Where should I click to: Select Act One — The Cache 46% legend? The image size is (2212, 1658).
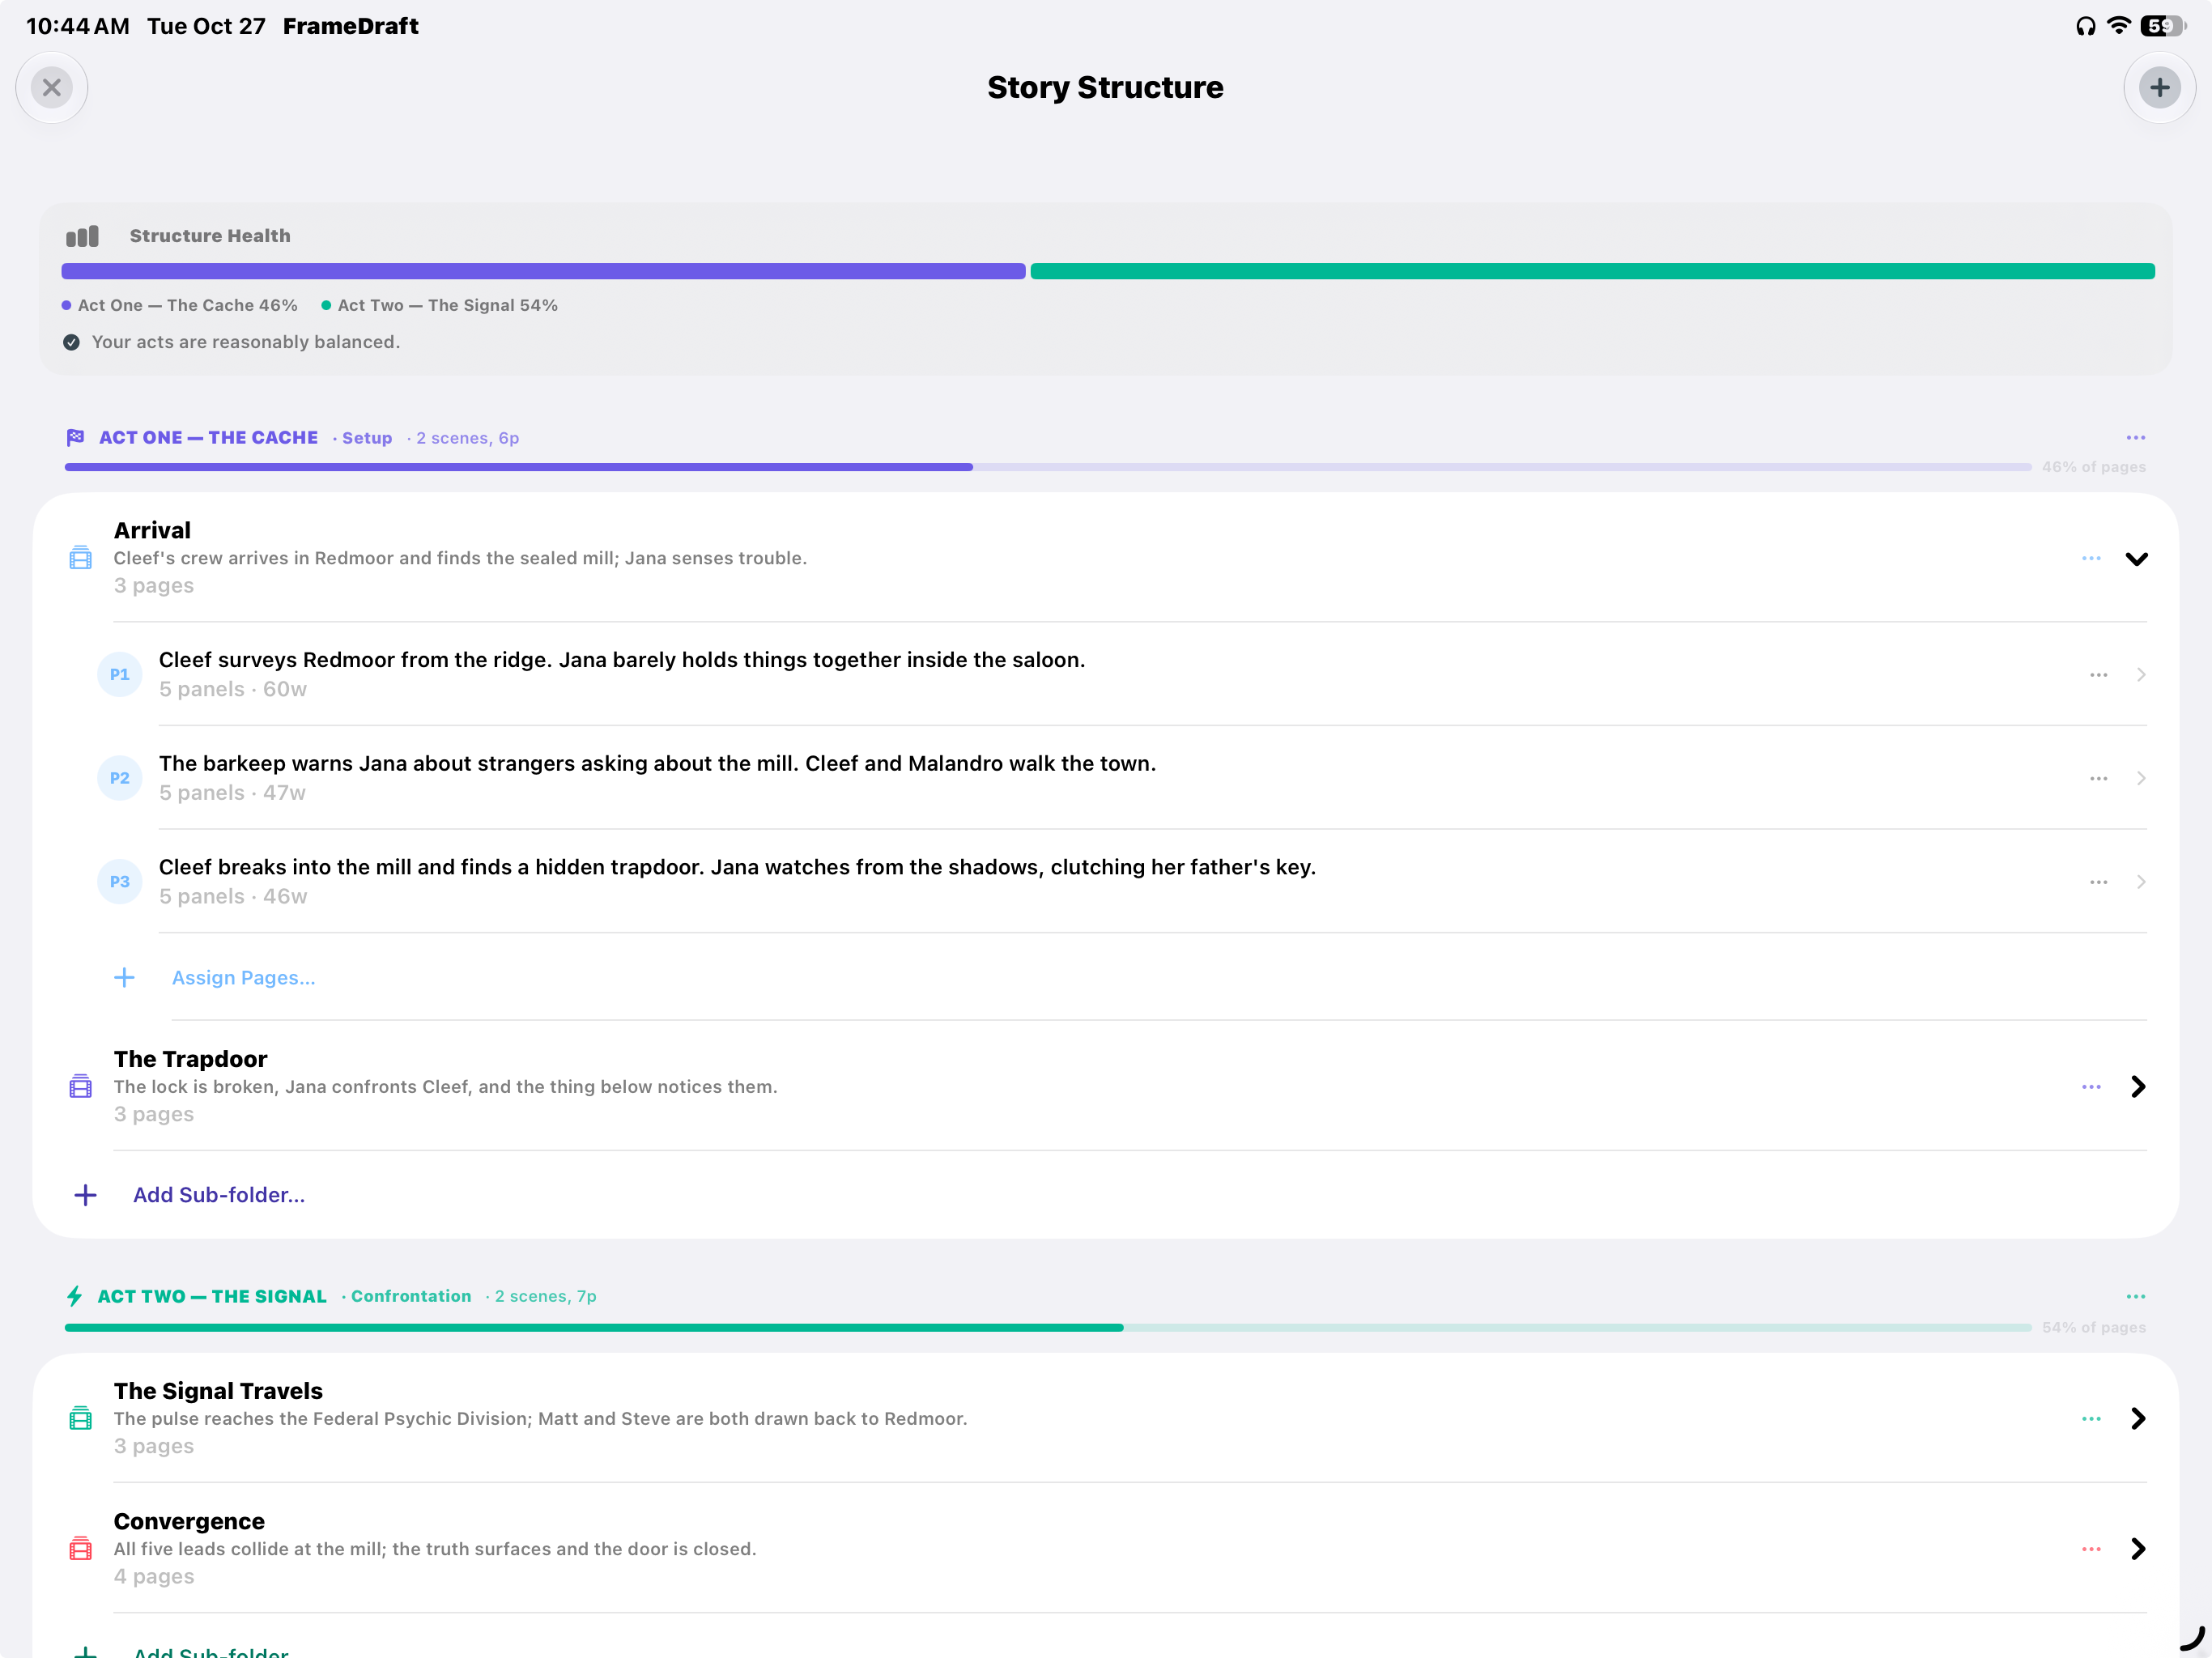tap(179, 305)
